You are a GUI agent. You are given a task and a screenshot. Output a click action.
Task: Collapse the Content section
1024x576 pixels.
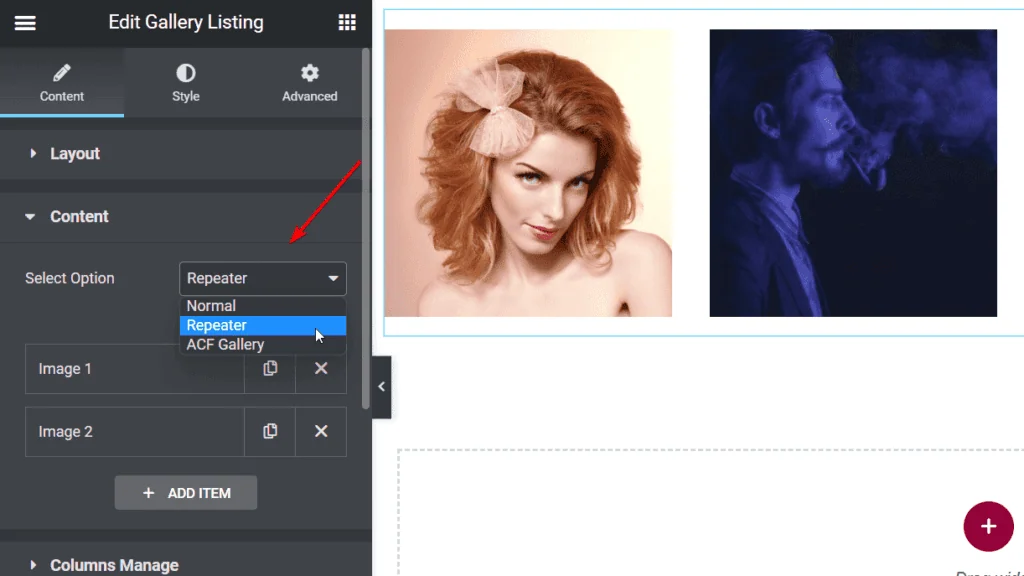click(x=79, y=216)
